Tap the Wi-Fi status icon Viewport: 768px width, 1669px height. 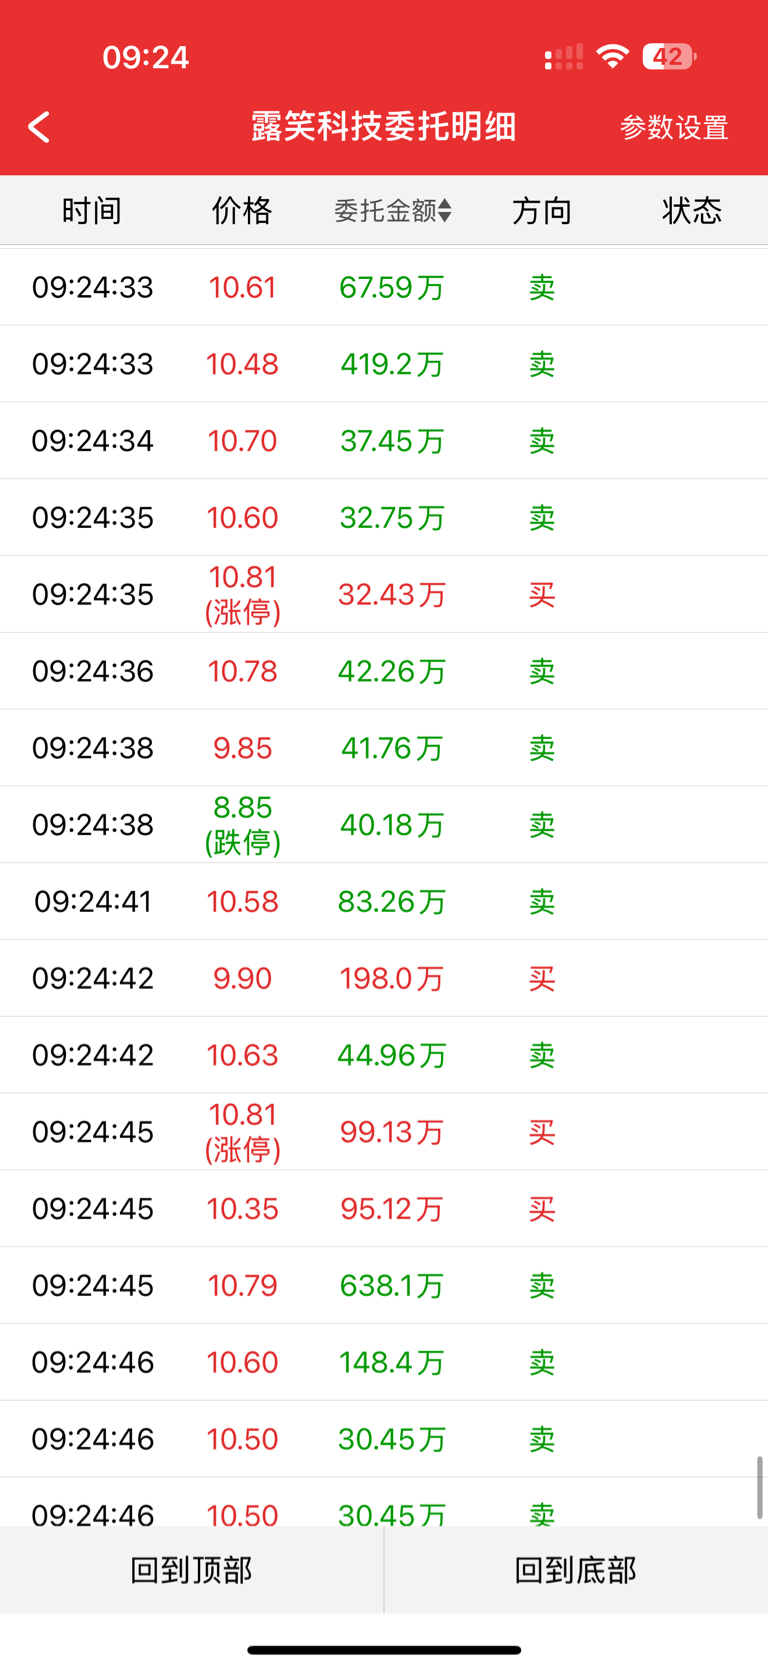pyautogui.click(x=612, y=56)
